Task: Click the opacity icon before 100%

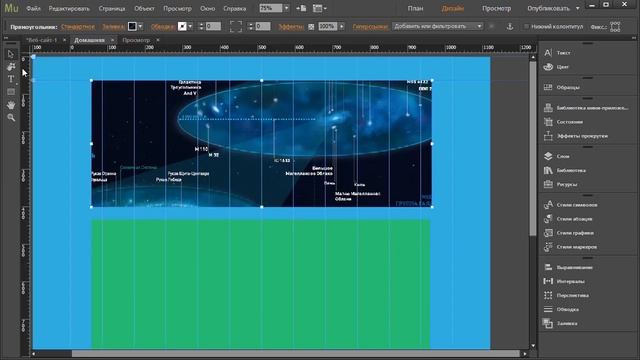Action: tap(311, 27)
